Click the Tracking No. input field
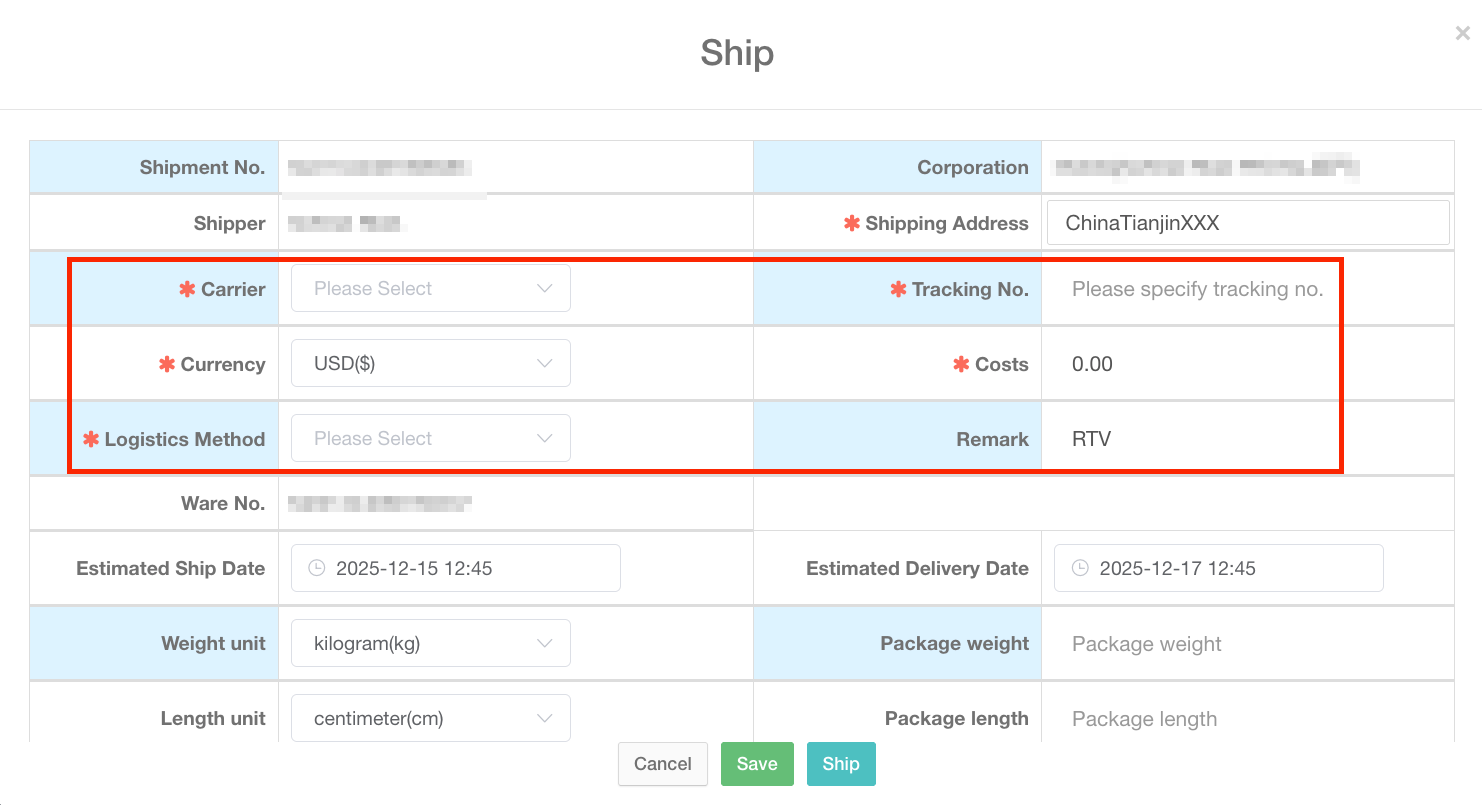The image size is (1482, 805). [1197, 289]
